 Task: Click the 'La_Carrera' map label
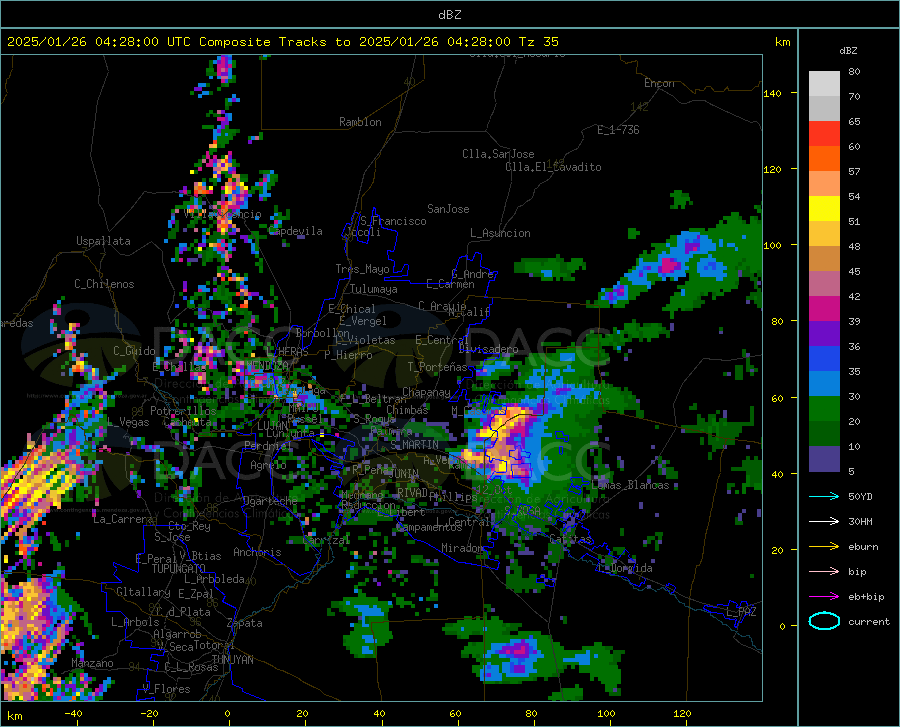(x=123, y=519)
